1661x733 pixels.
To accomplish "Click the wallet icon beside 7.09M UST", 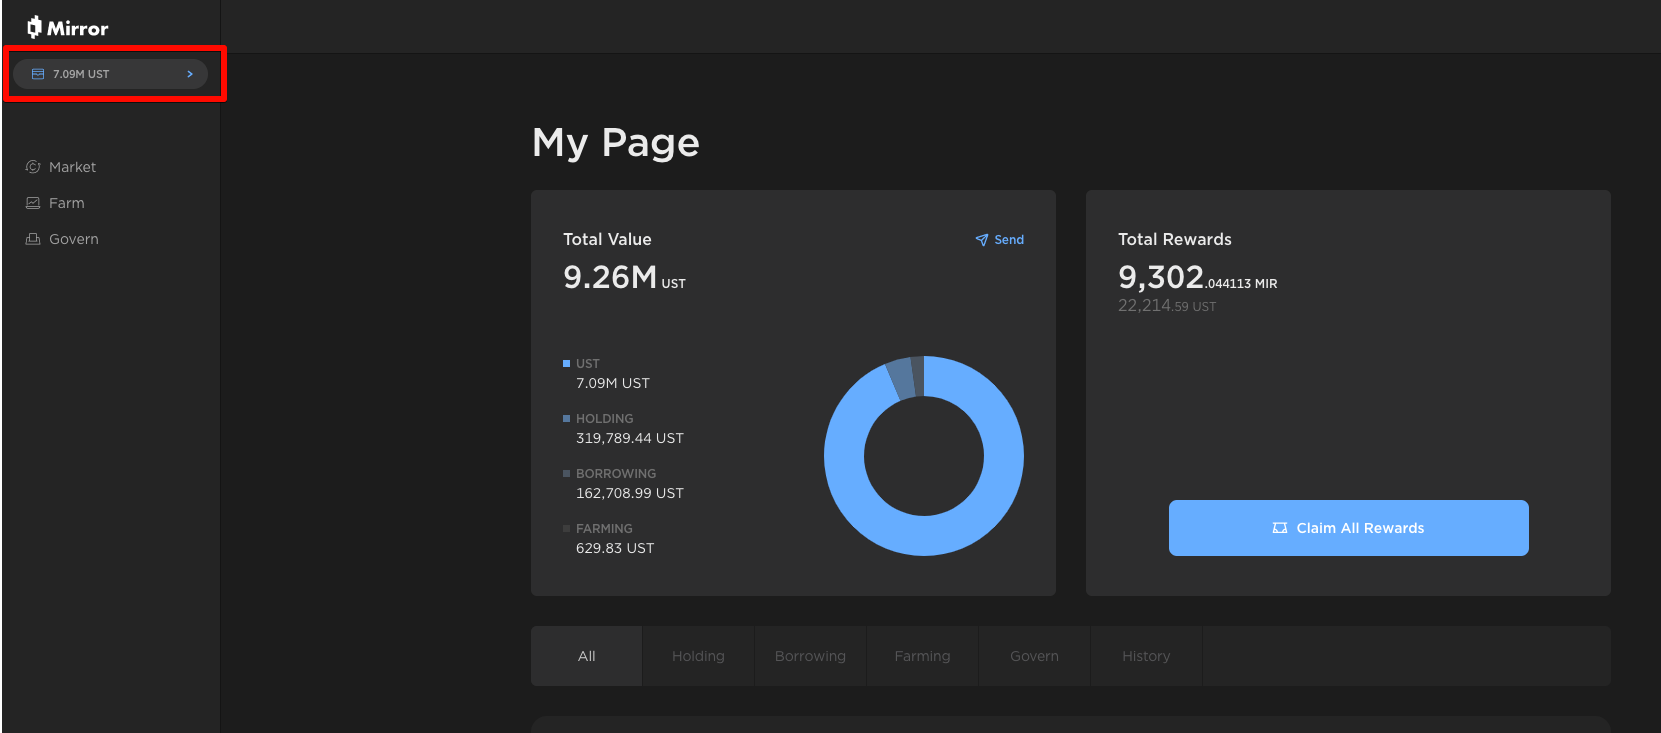I will 38,74.
